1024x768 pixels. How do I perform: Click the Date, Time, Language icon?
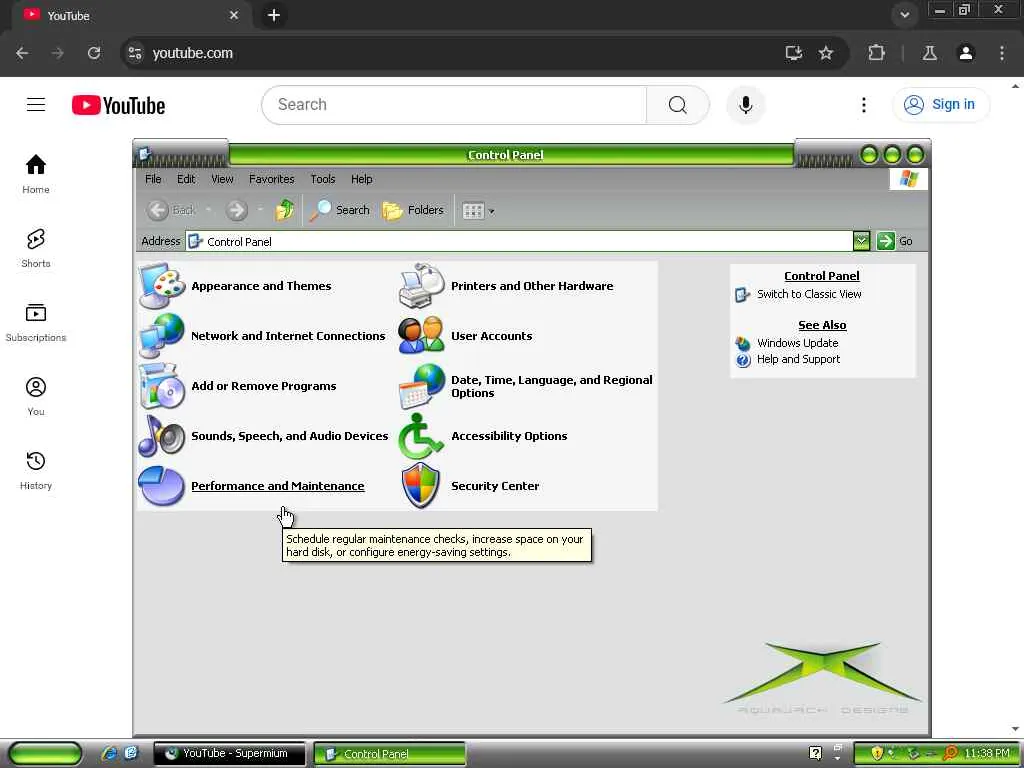click(x=421, y=386)
